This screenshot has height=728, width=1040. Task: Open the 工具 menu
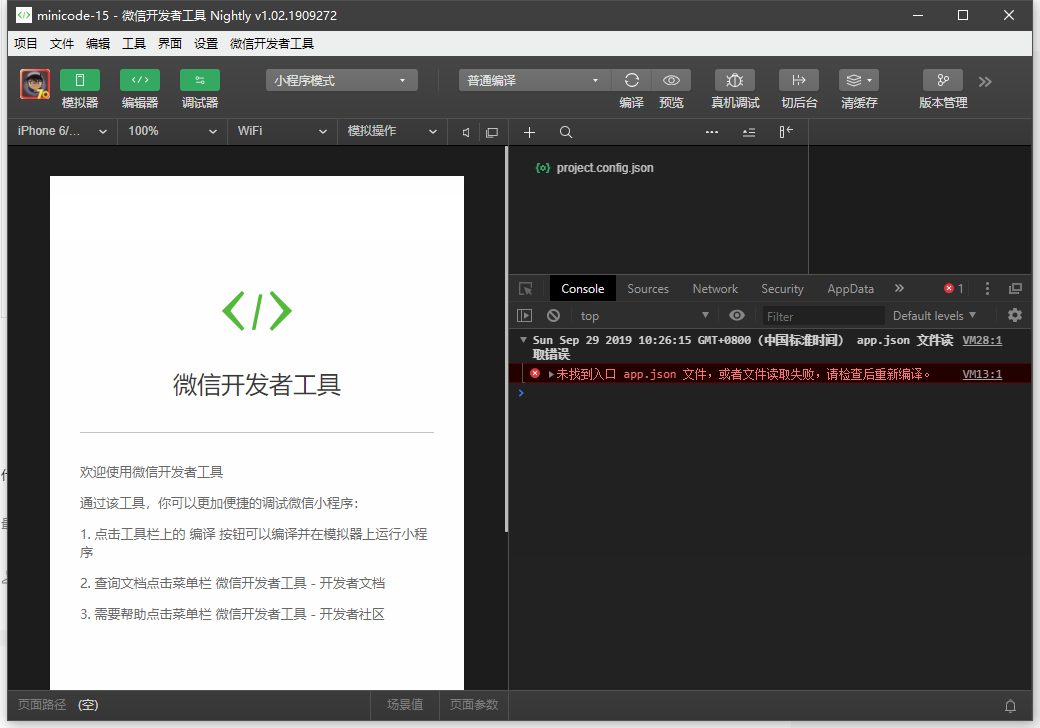click(133, 44)
